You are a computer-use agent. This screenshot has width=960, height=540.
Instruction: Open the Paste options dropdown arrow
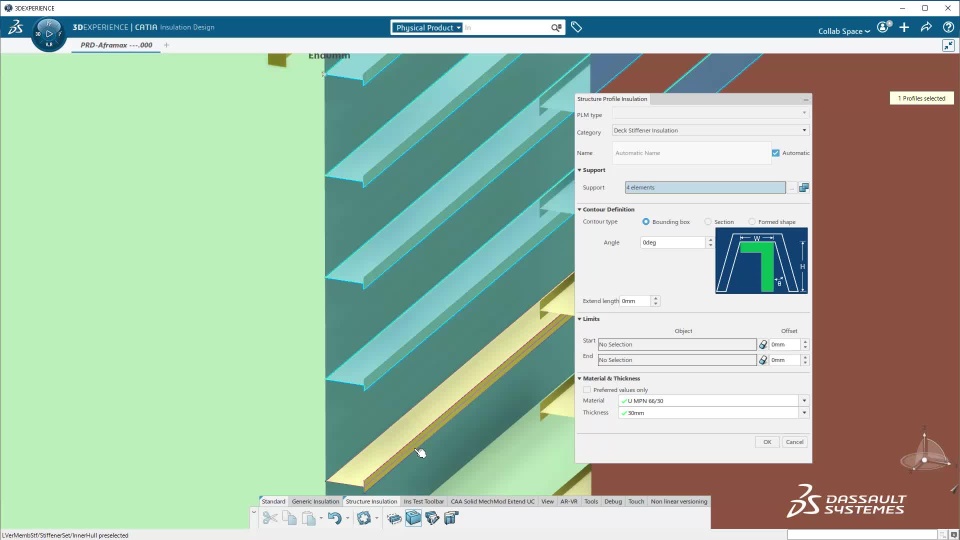(321, 519)
